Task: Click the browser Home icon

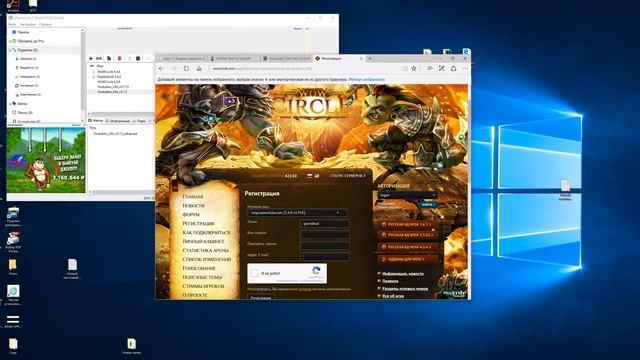Action: (x=199, y=69)
